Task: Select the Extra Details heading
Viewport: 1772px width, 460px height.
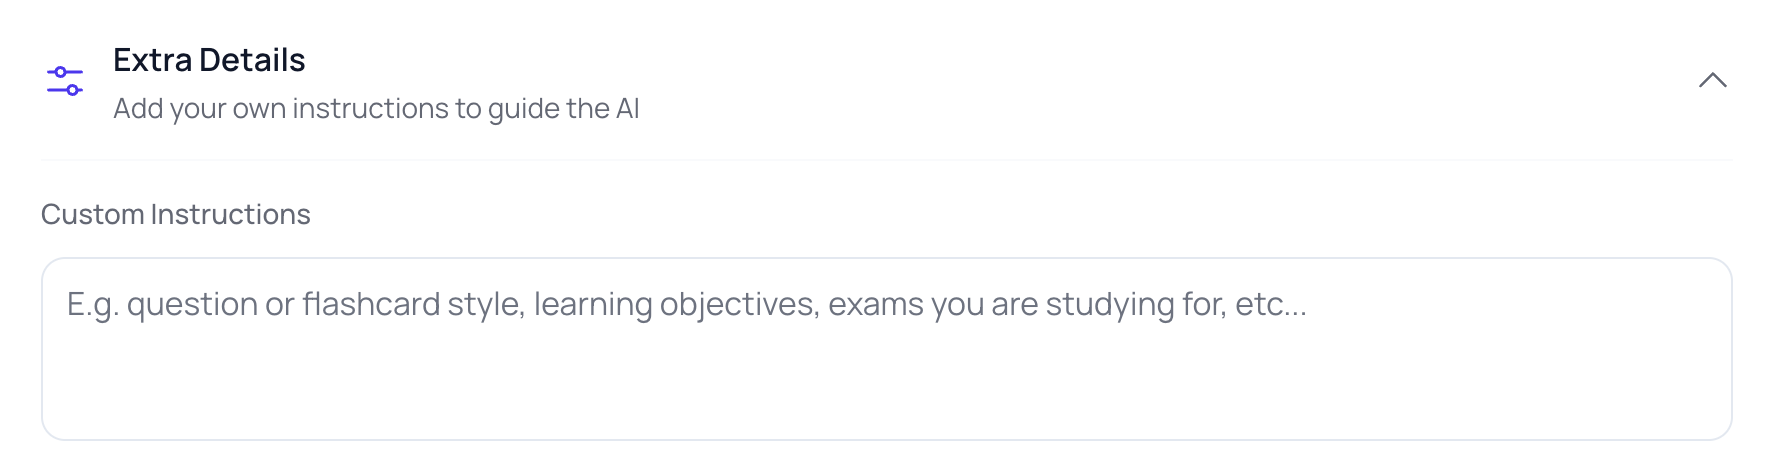Action: [209, 60]
